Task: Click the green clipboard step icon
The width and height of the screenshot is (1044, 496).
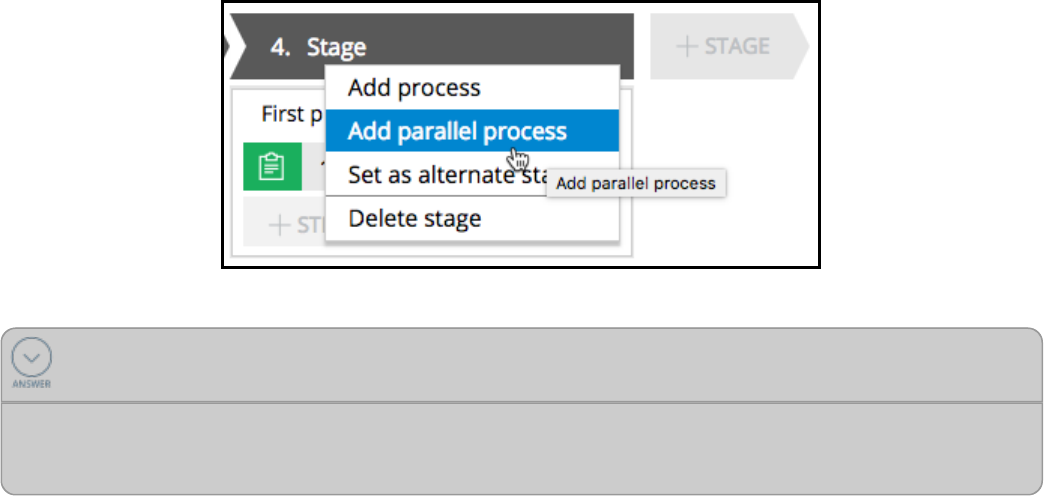Action: tap(272, 167)
